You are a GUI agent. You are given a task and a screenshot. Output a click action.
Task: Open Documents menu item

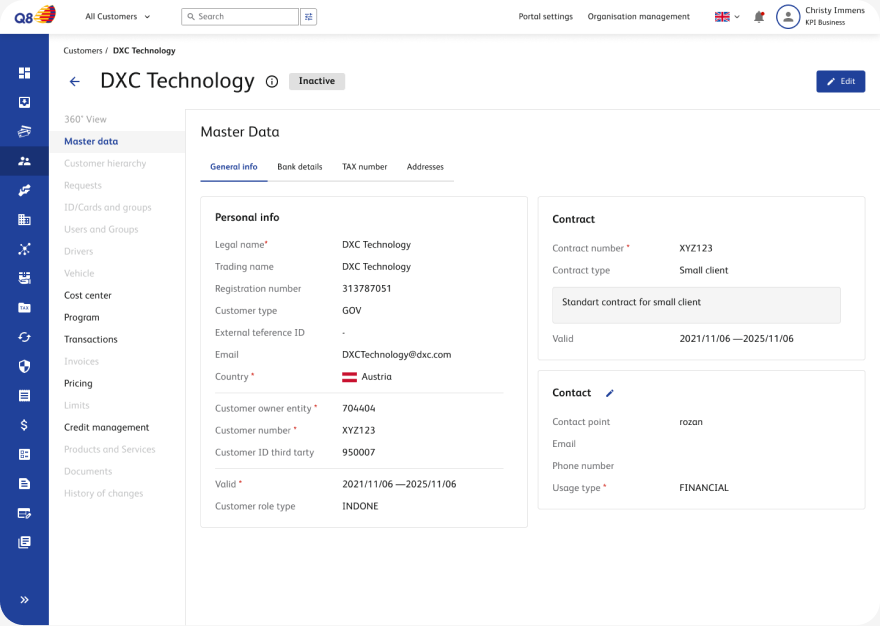click(88, 471)
